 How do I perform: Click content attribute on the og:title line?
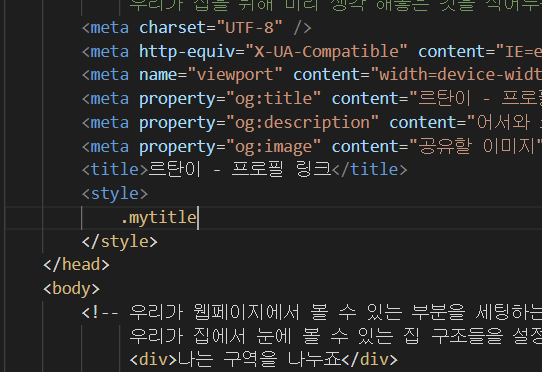365,99
